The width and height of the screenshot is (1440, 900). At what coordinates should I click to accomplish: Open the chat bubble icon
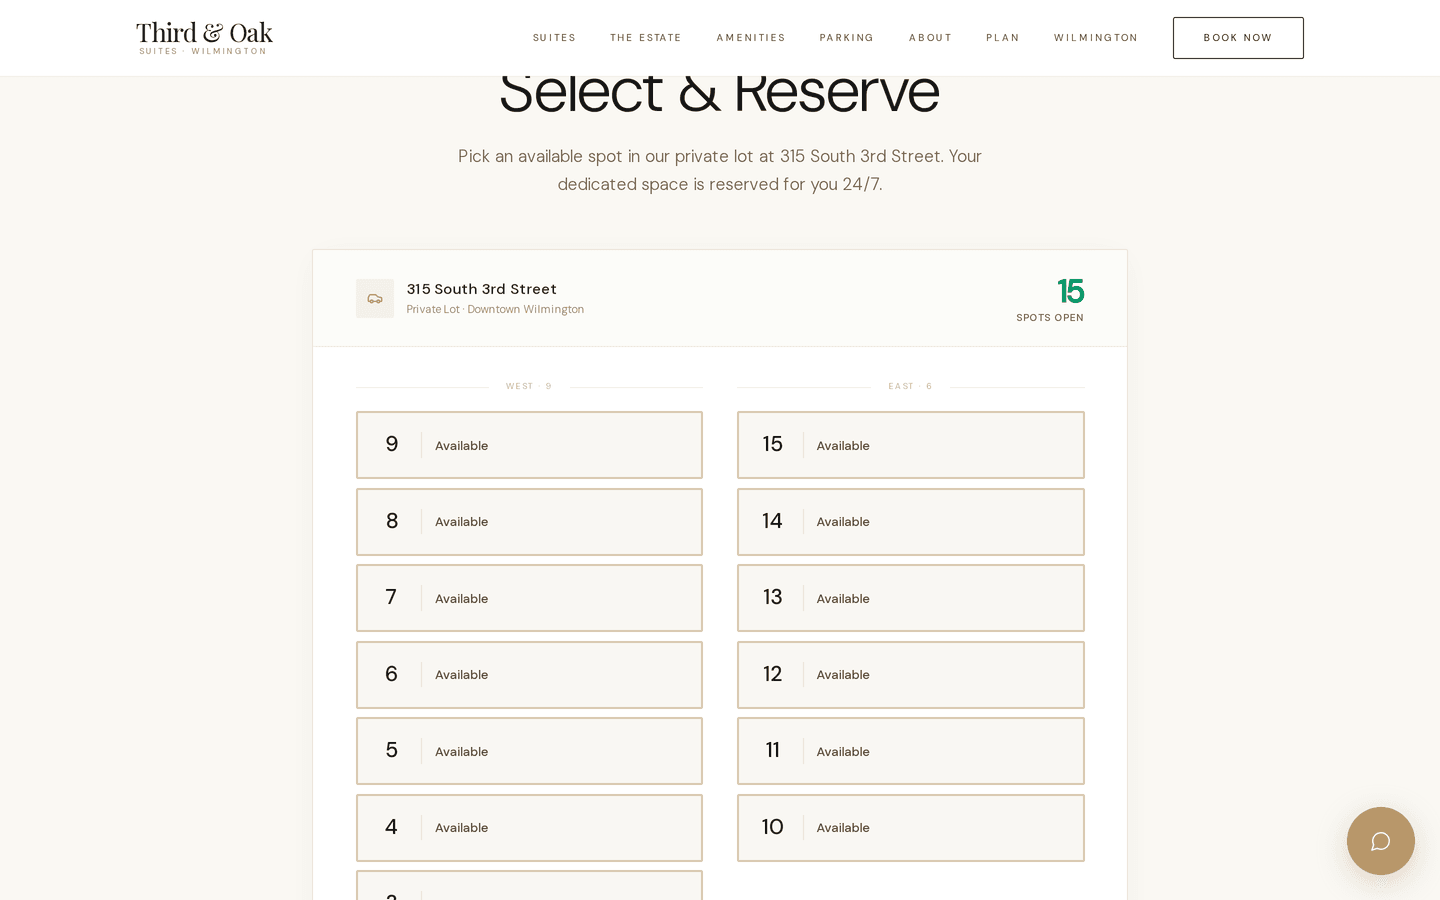(1380, 841)
